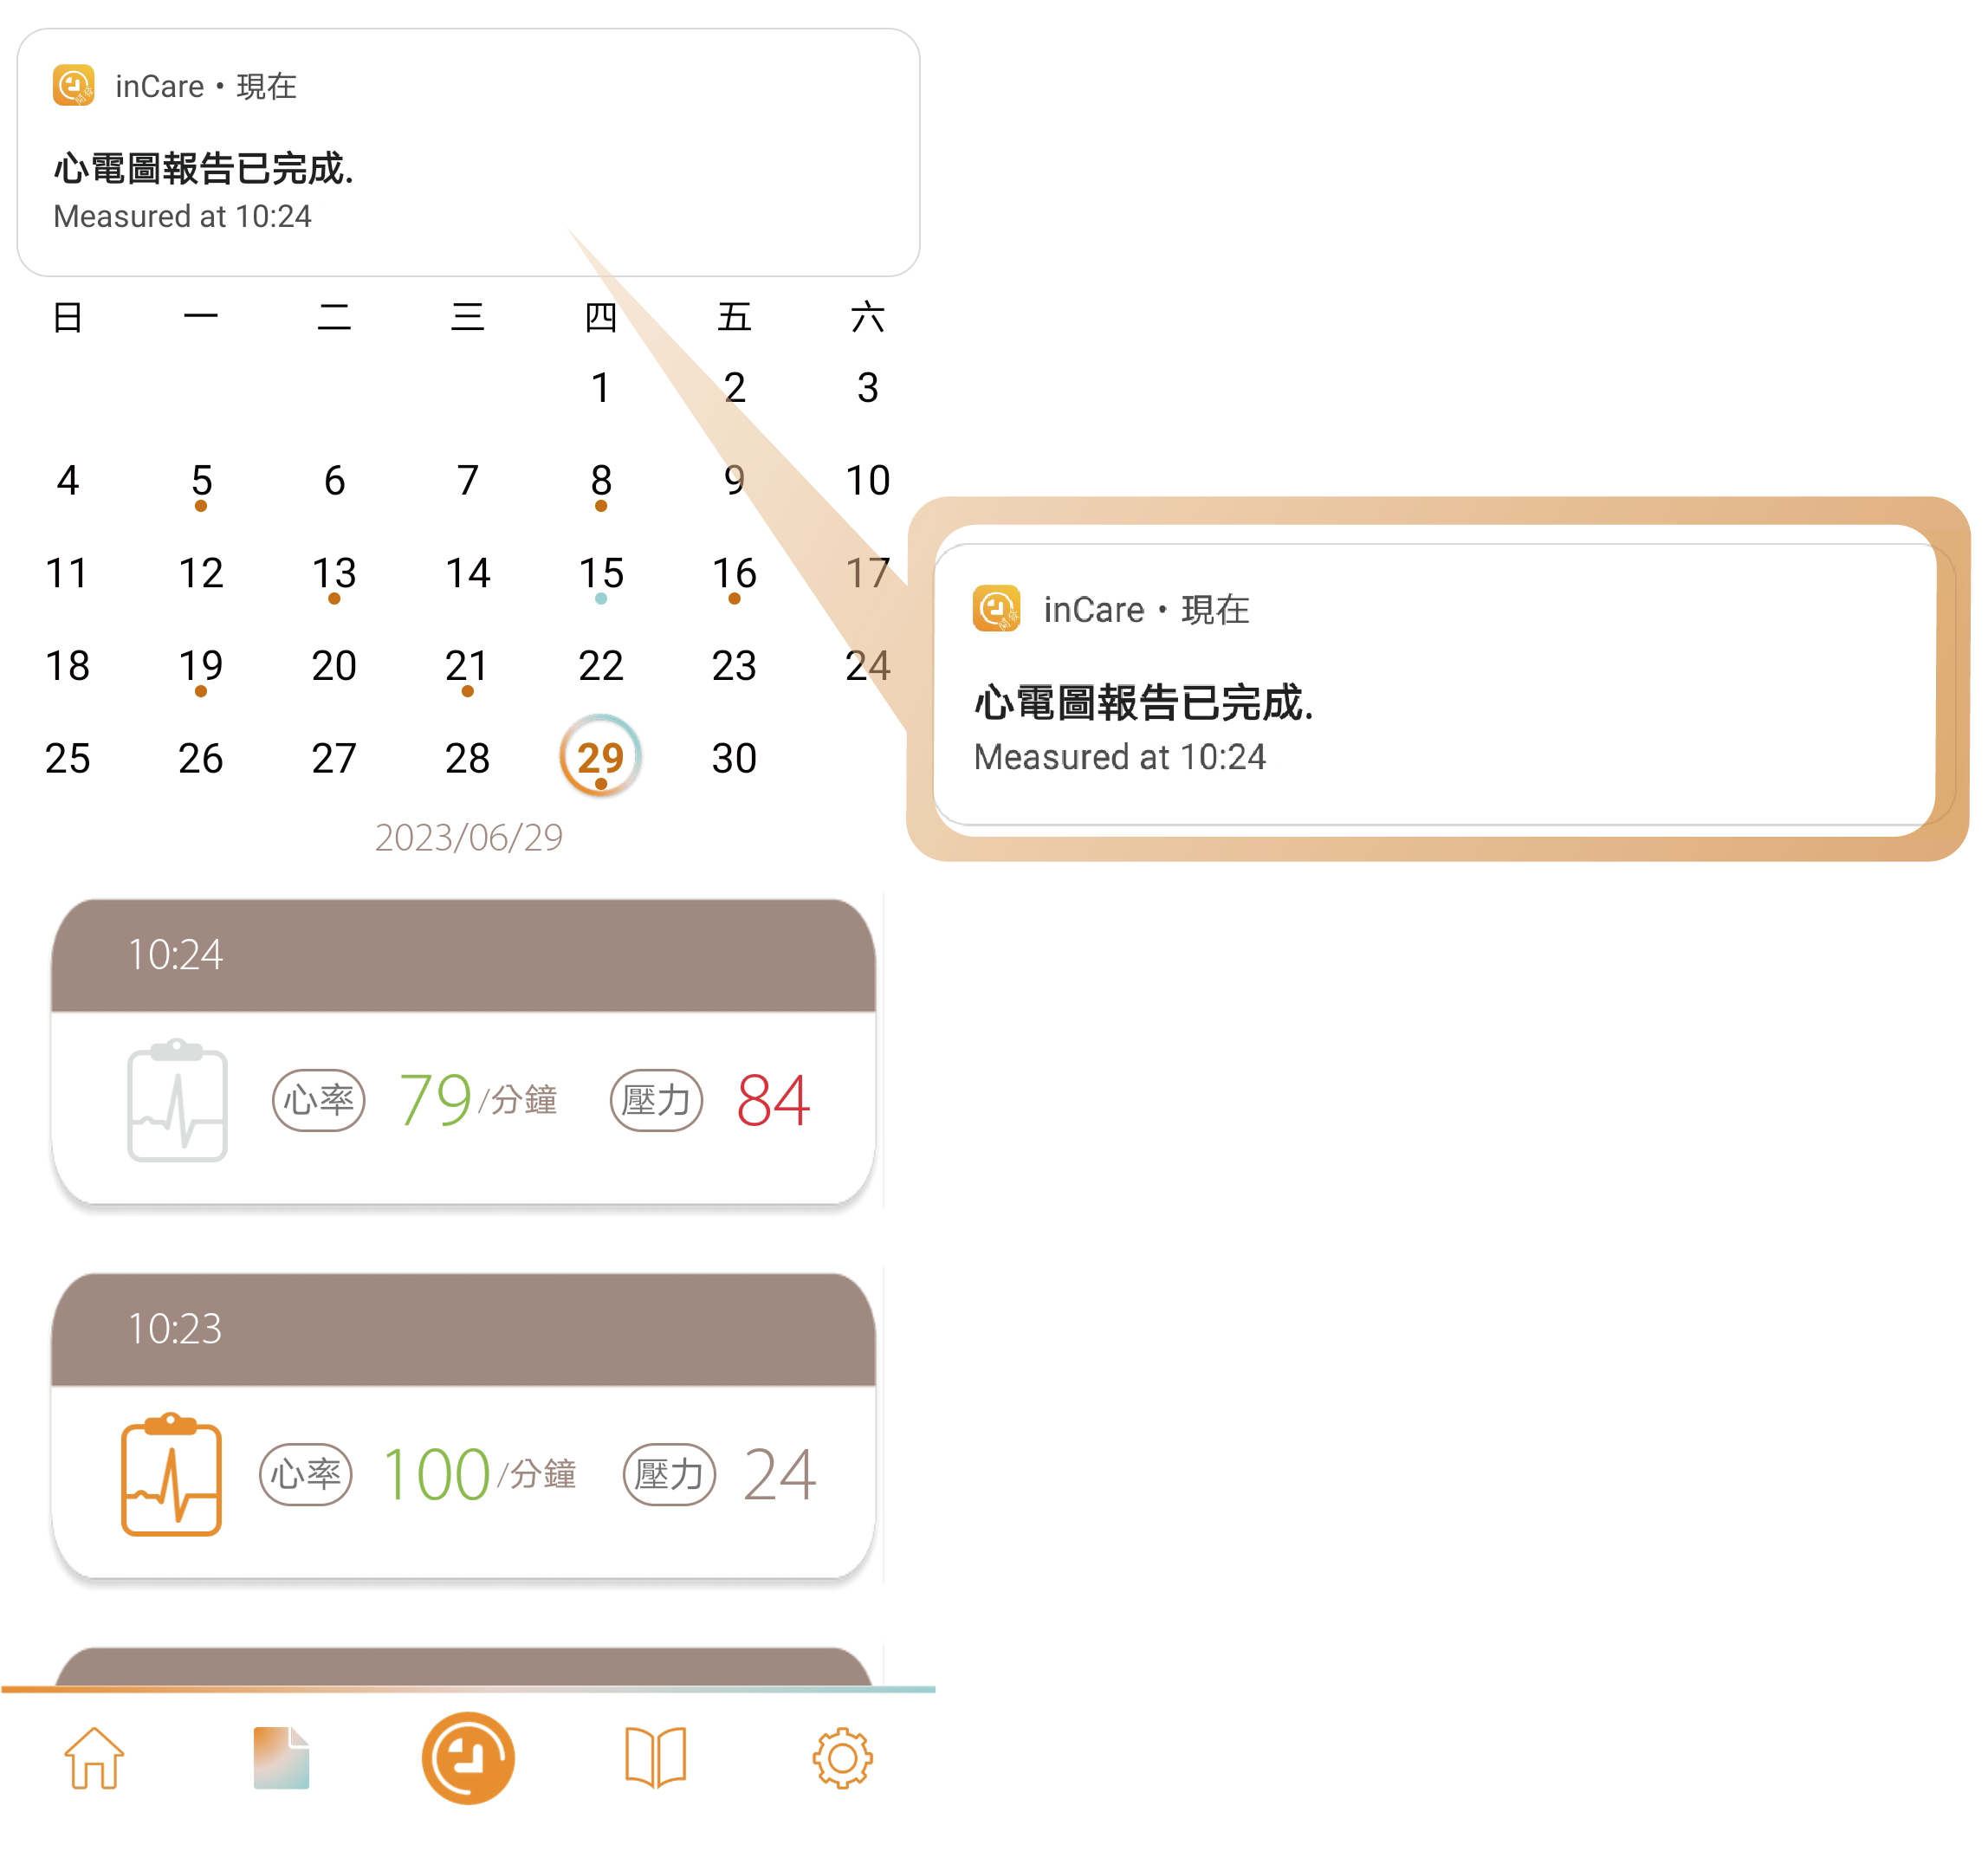Select calendar date 13
The image size is (1988, 1851).
click(x=334, y=575)
